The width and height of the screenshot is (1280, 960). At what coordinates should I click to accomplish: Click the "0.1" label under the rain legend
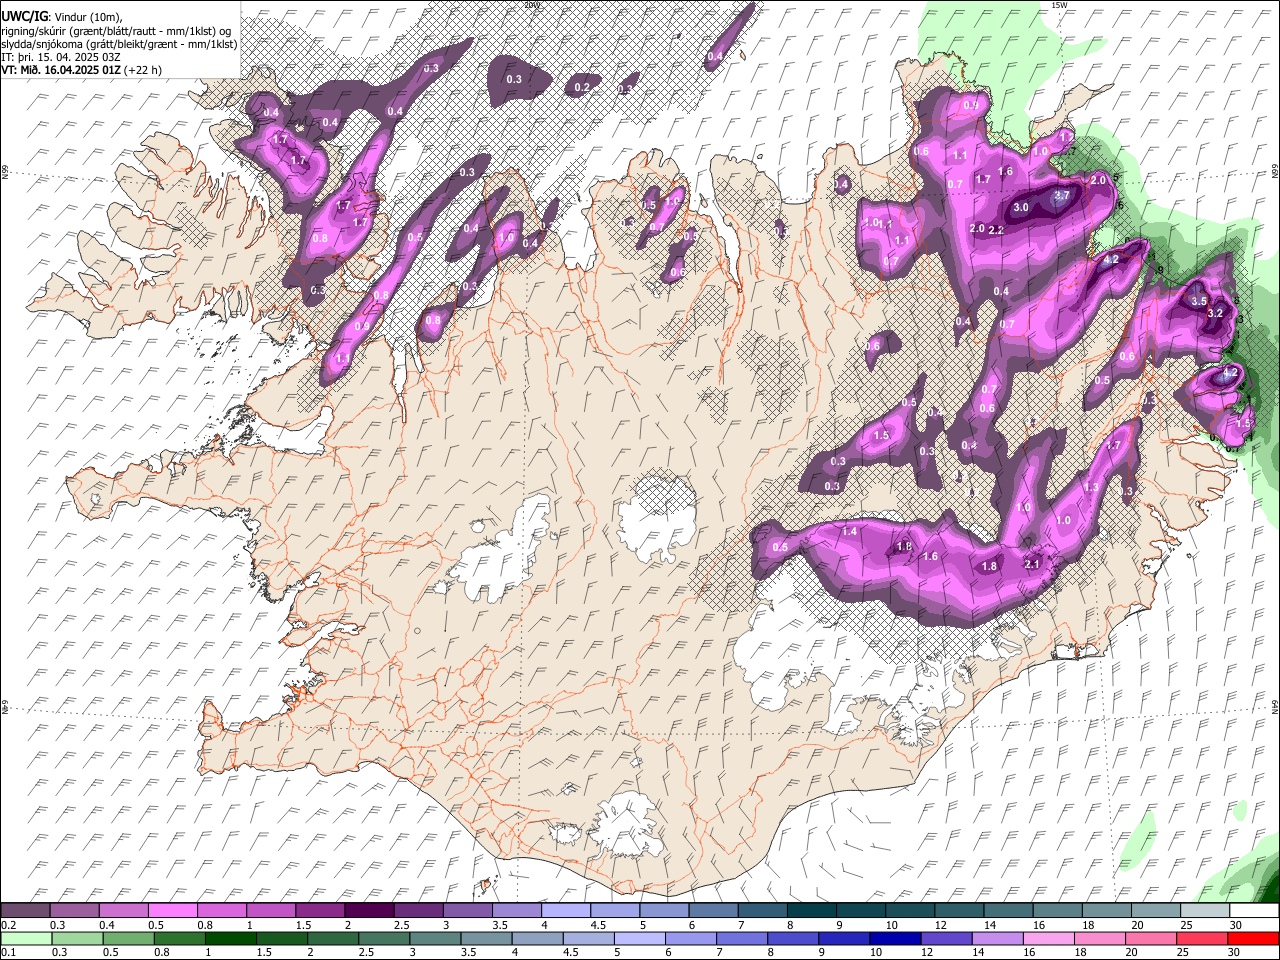tap(7, 953)
